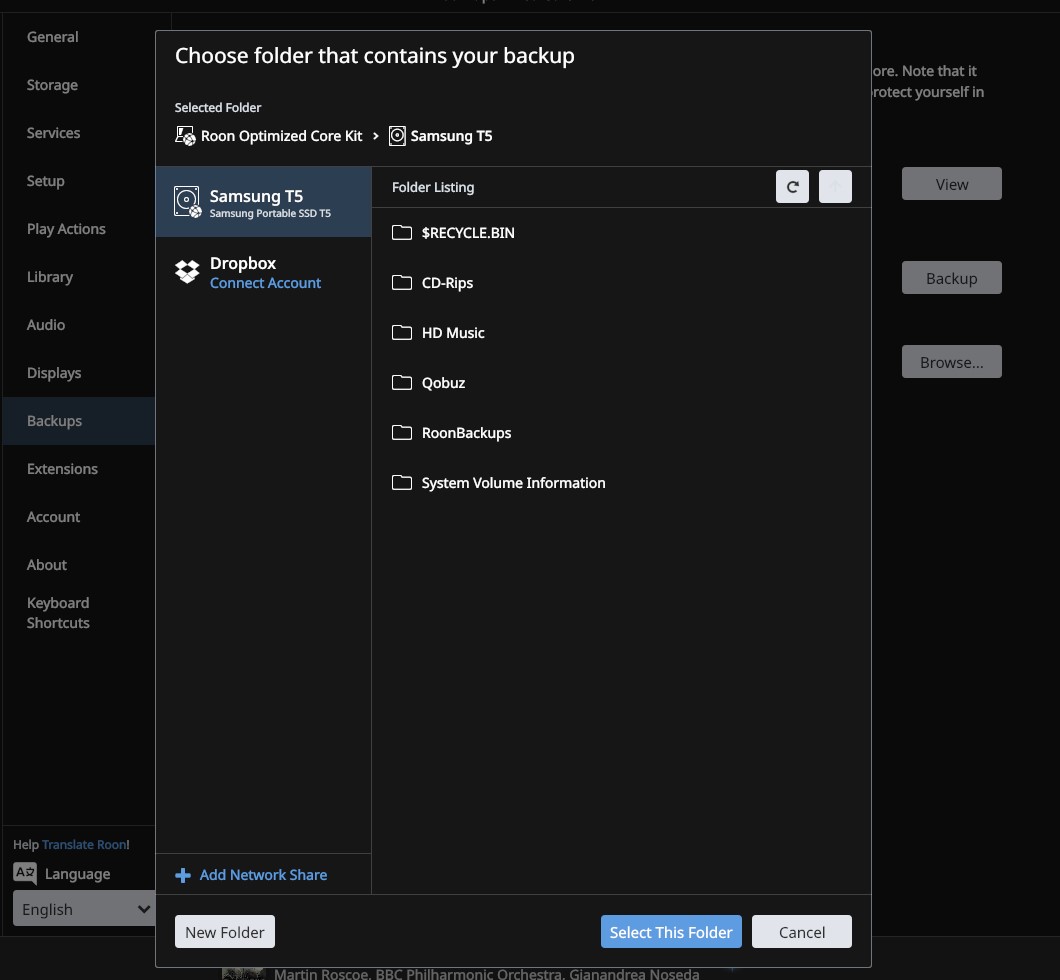This screenshot has height=980, width=1060.
Task: Click the Select This Folder button
Action: click(671, 932)
